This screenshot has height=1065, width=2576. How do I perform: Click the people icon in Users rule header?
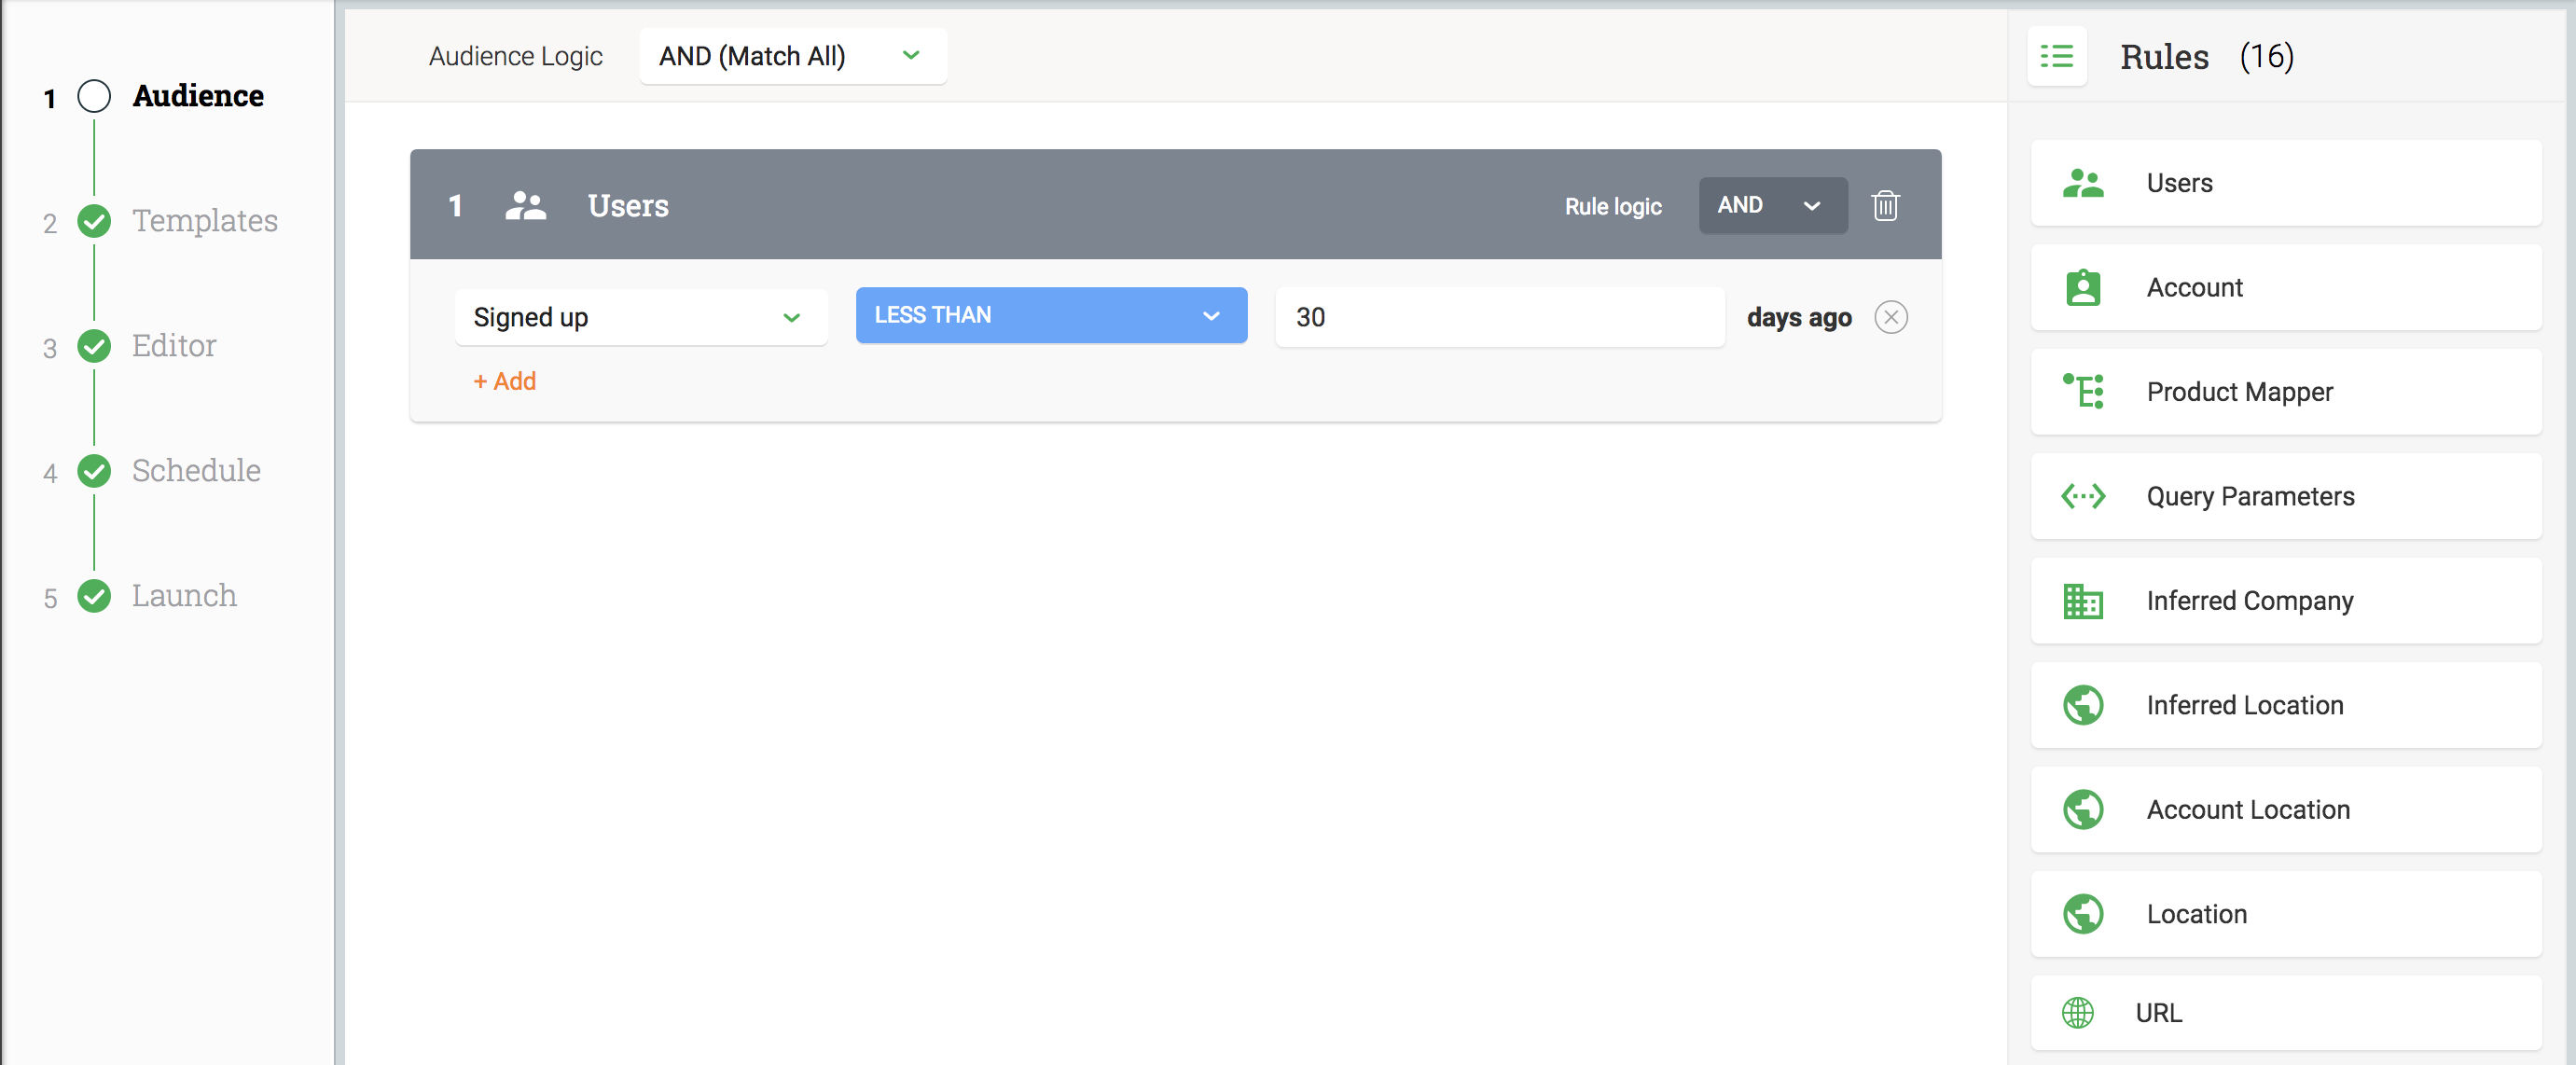pos(525,205)
